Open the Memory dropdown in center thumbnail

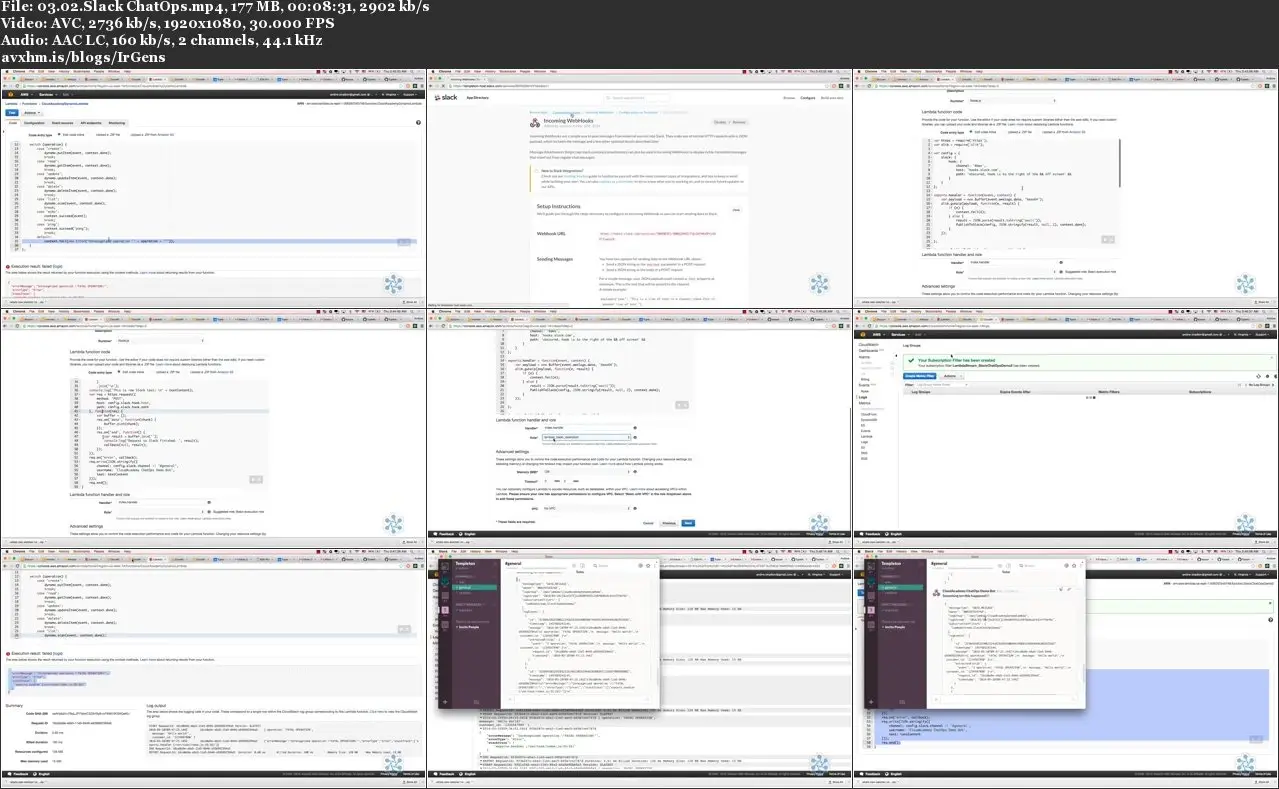pos(586,472)
